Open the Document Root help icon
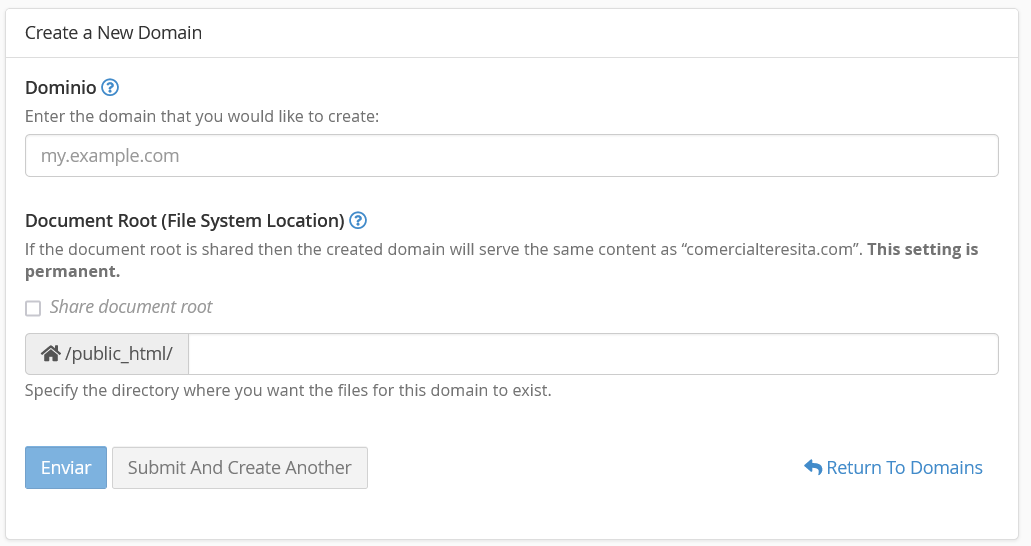This screenshot has width=1031, height=546. coord(358,221)
